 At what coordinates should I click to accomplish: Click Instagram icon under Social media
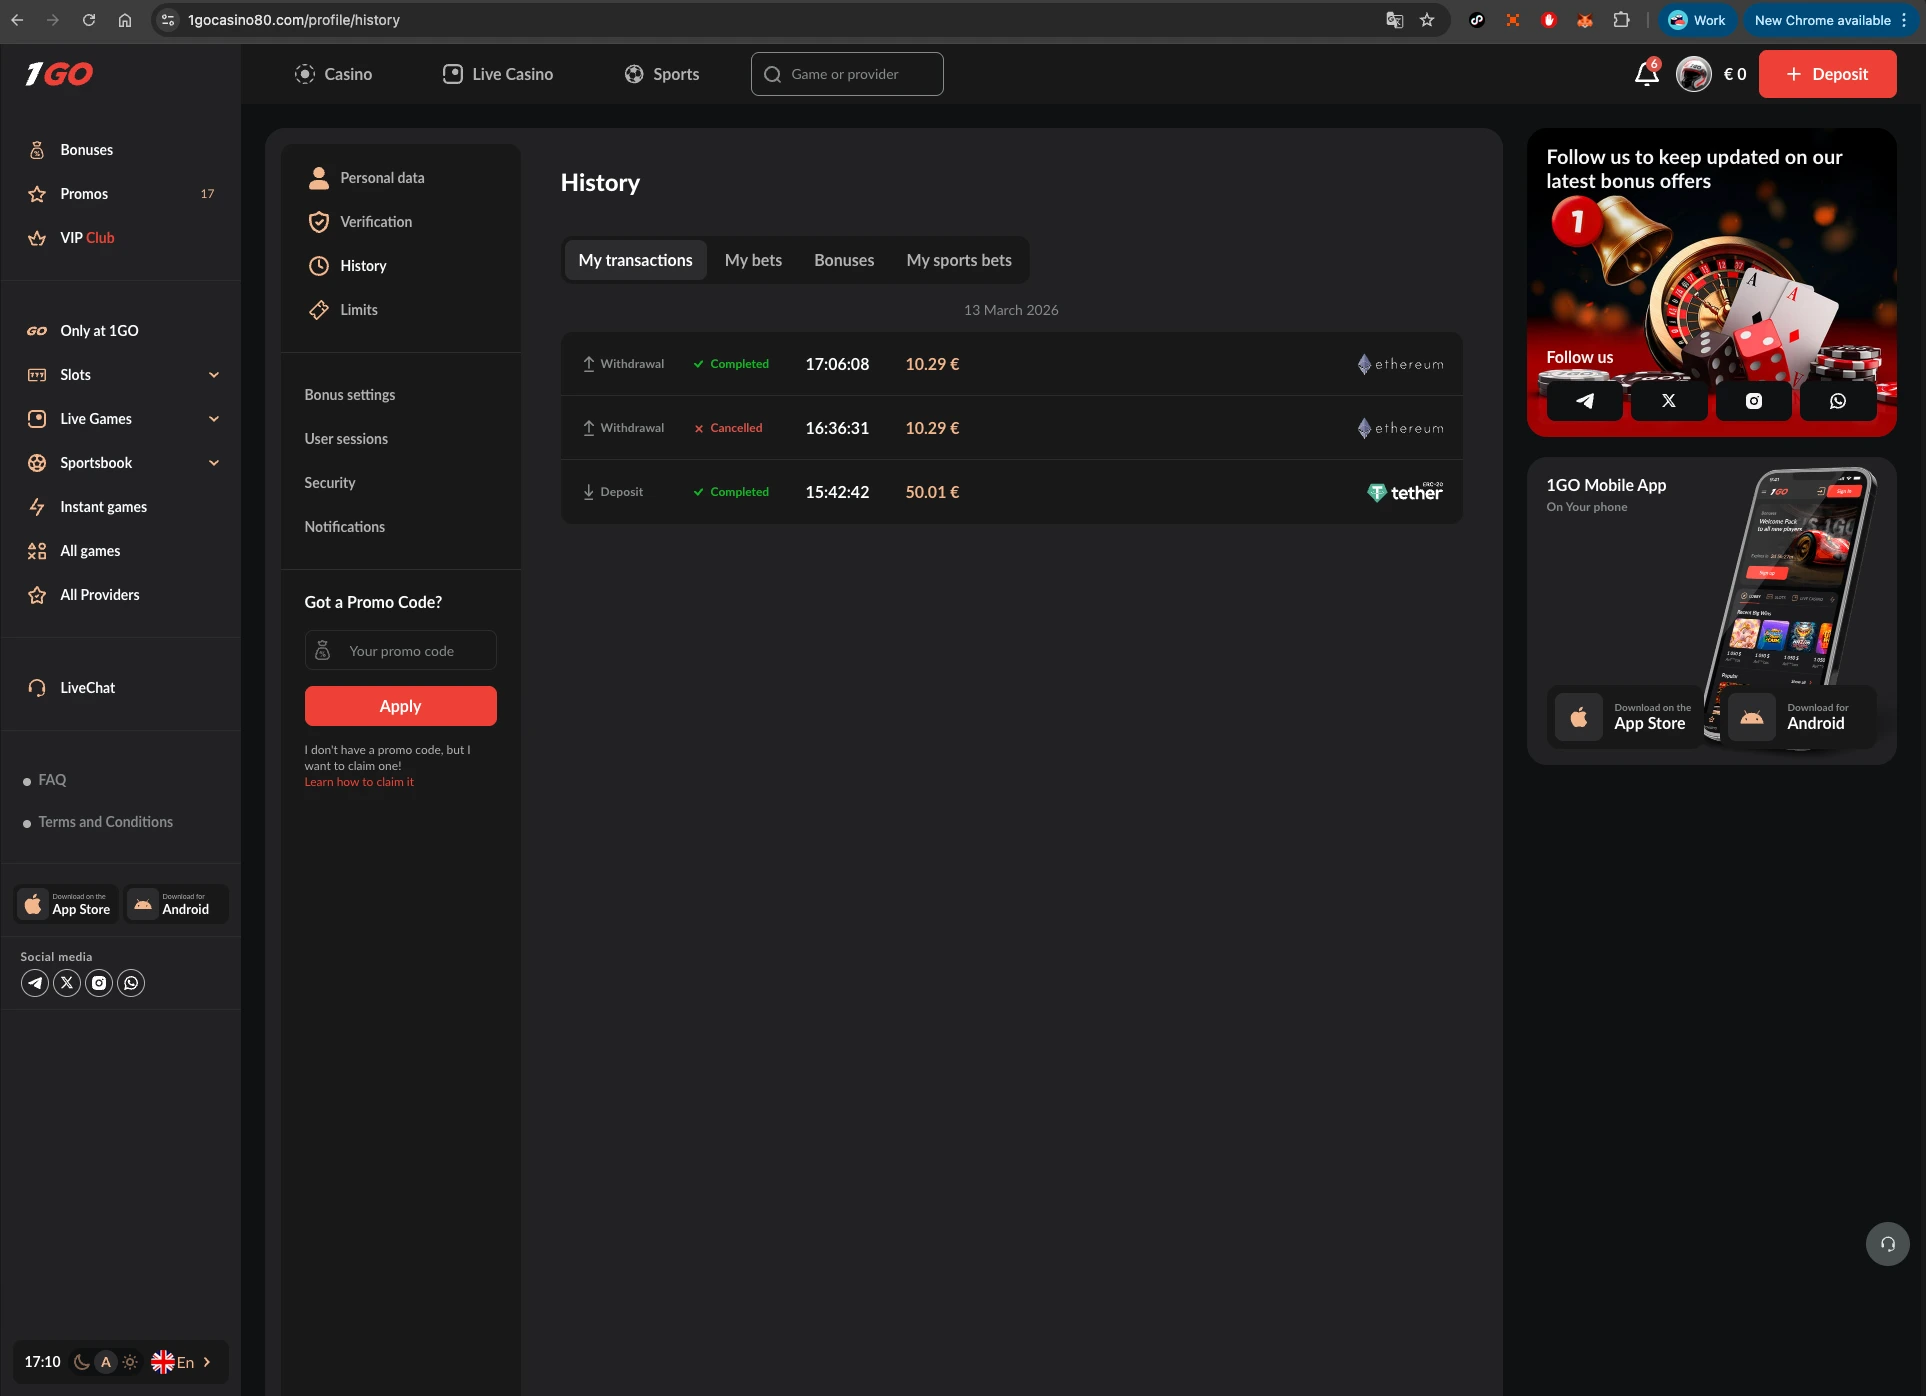(x=99, y=983)
